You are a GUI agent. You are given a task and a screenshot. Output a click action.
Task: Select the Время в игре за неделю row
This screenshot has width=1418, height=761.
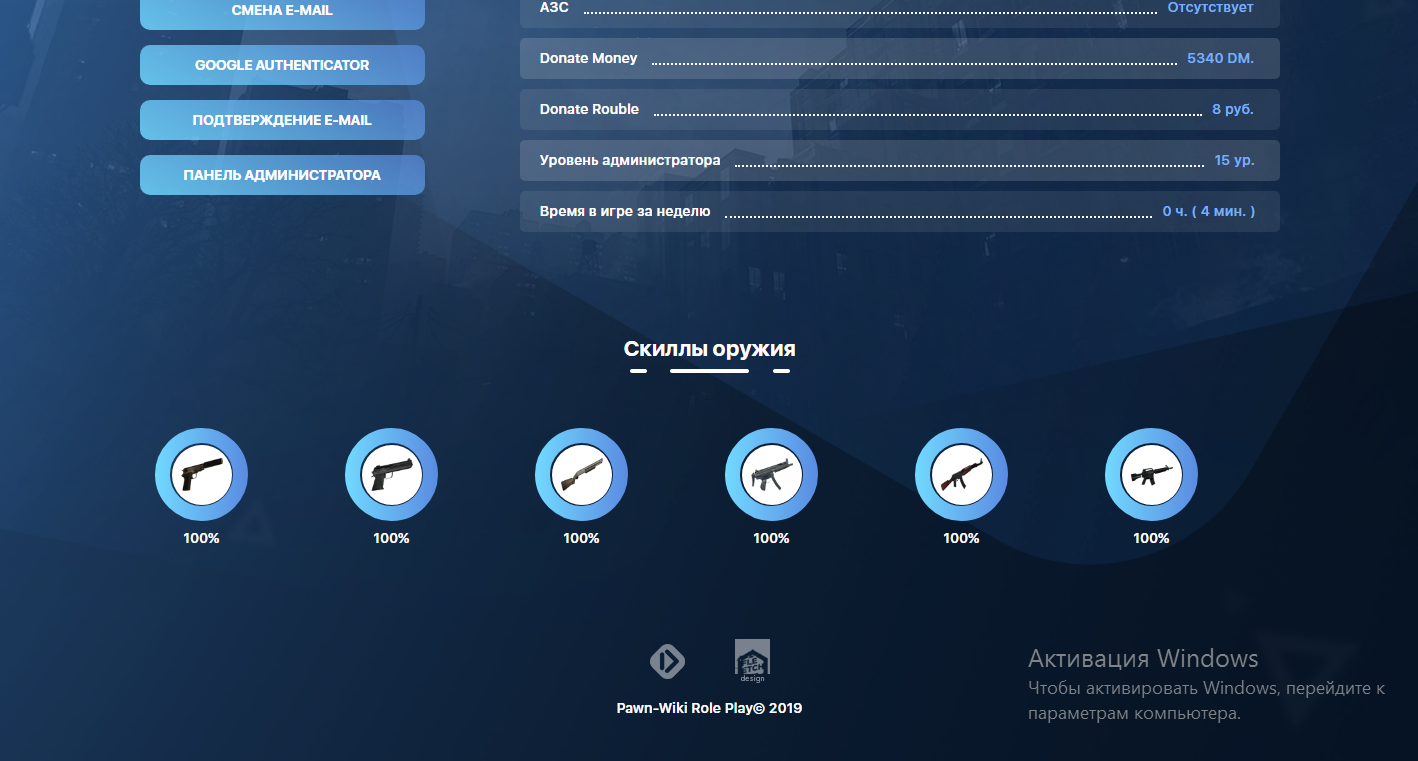pyautogui.click(x=899, y=212)
